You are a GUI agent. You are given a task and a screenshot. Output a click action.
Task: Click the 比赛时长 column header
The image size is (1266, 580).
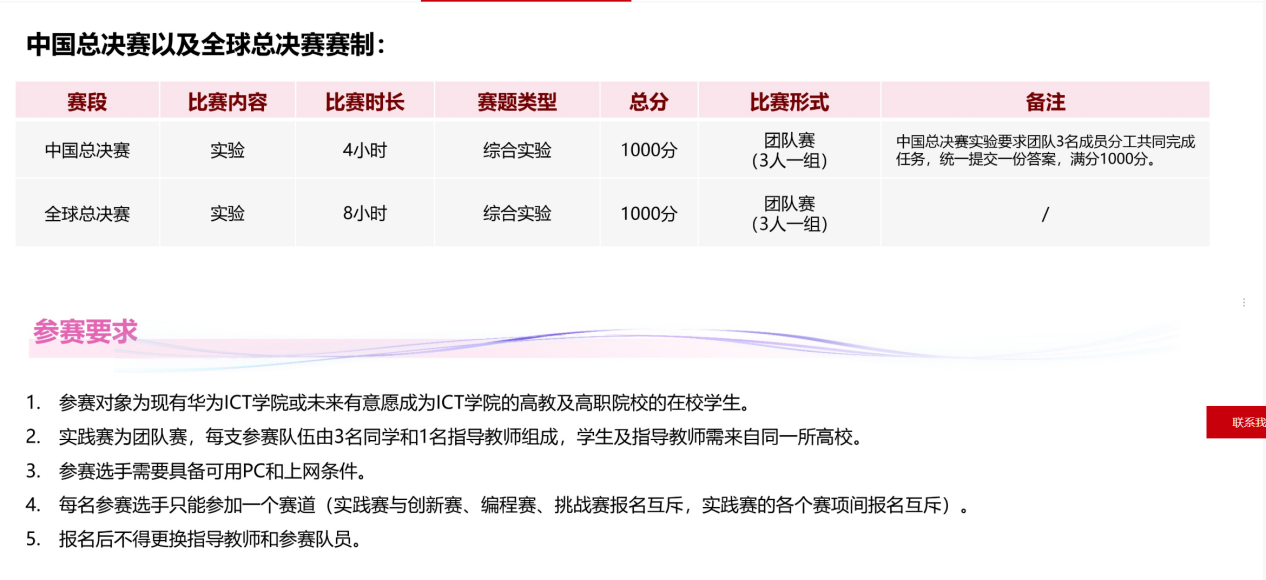tap(364, 101)
